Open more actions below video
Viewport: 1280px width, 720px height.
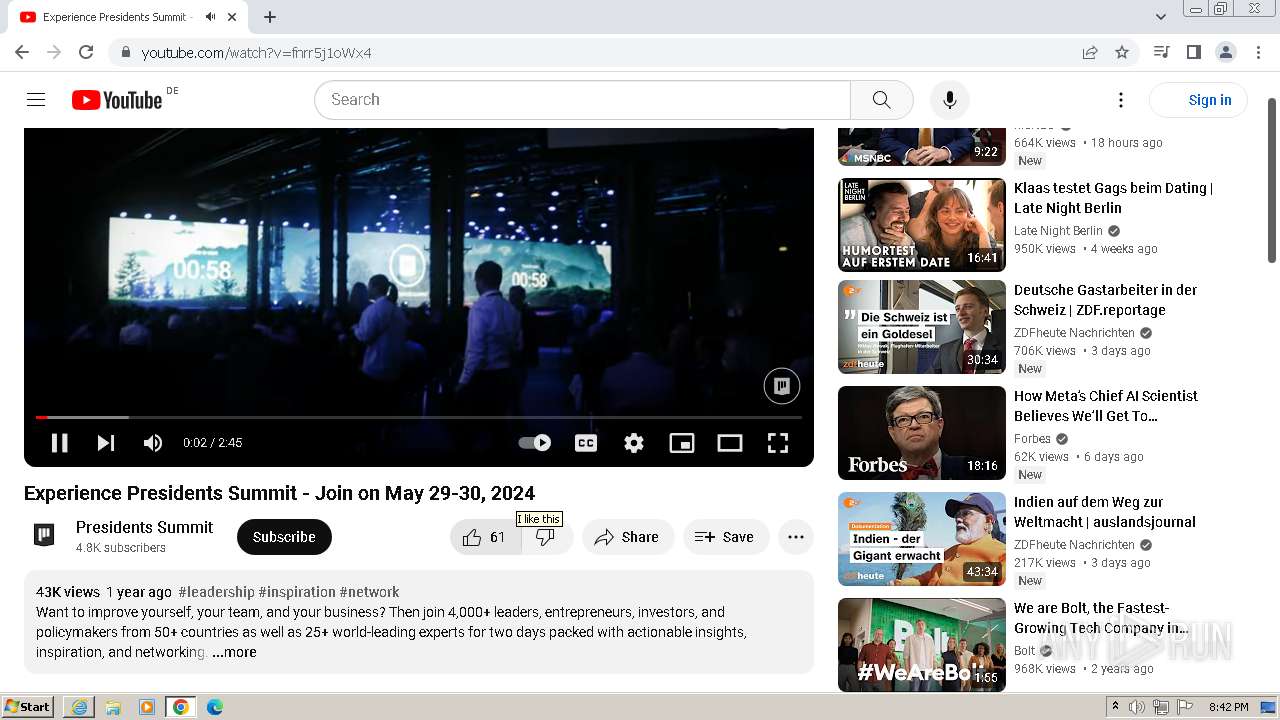point(796,537)
